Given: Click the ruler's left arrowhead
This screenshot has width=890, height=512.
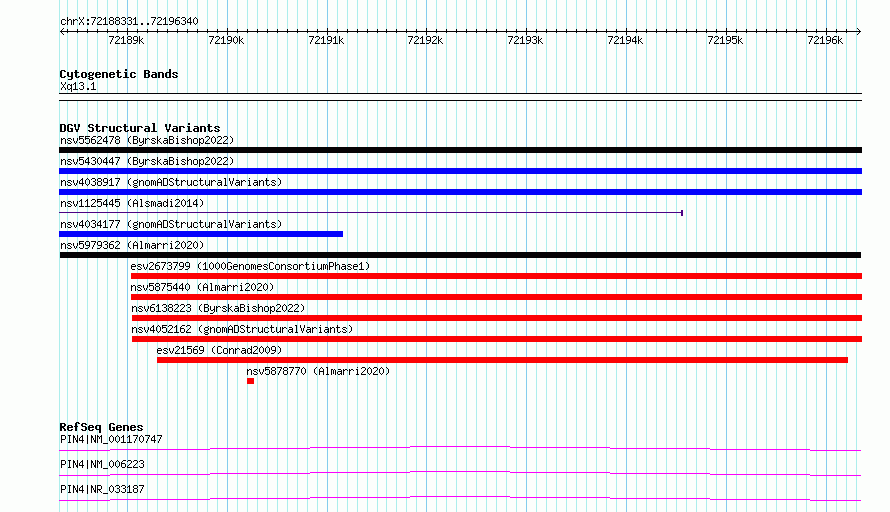Looking at the screenshot, I should point(62,32).
